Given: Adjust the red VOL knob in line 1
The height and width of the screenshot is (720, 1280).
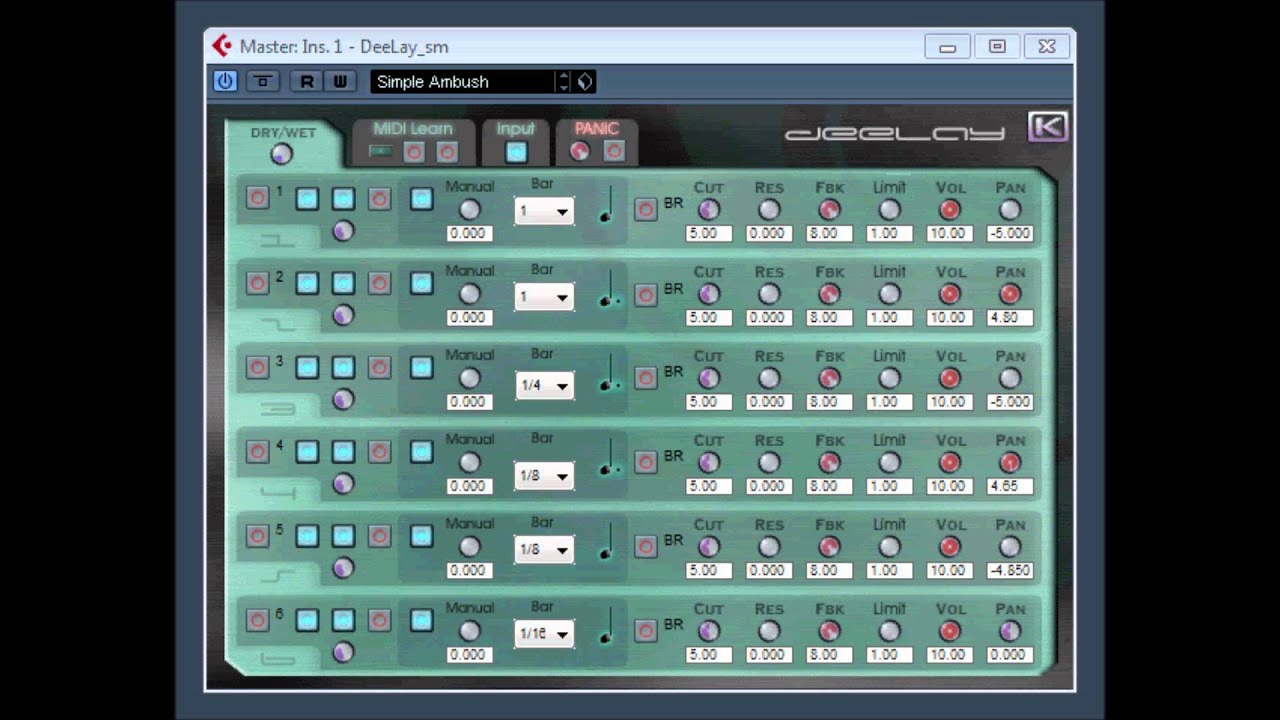Looking at the screenshot, I should [x=950, y=209].
